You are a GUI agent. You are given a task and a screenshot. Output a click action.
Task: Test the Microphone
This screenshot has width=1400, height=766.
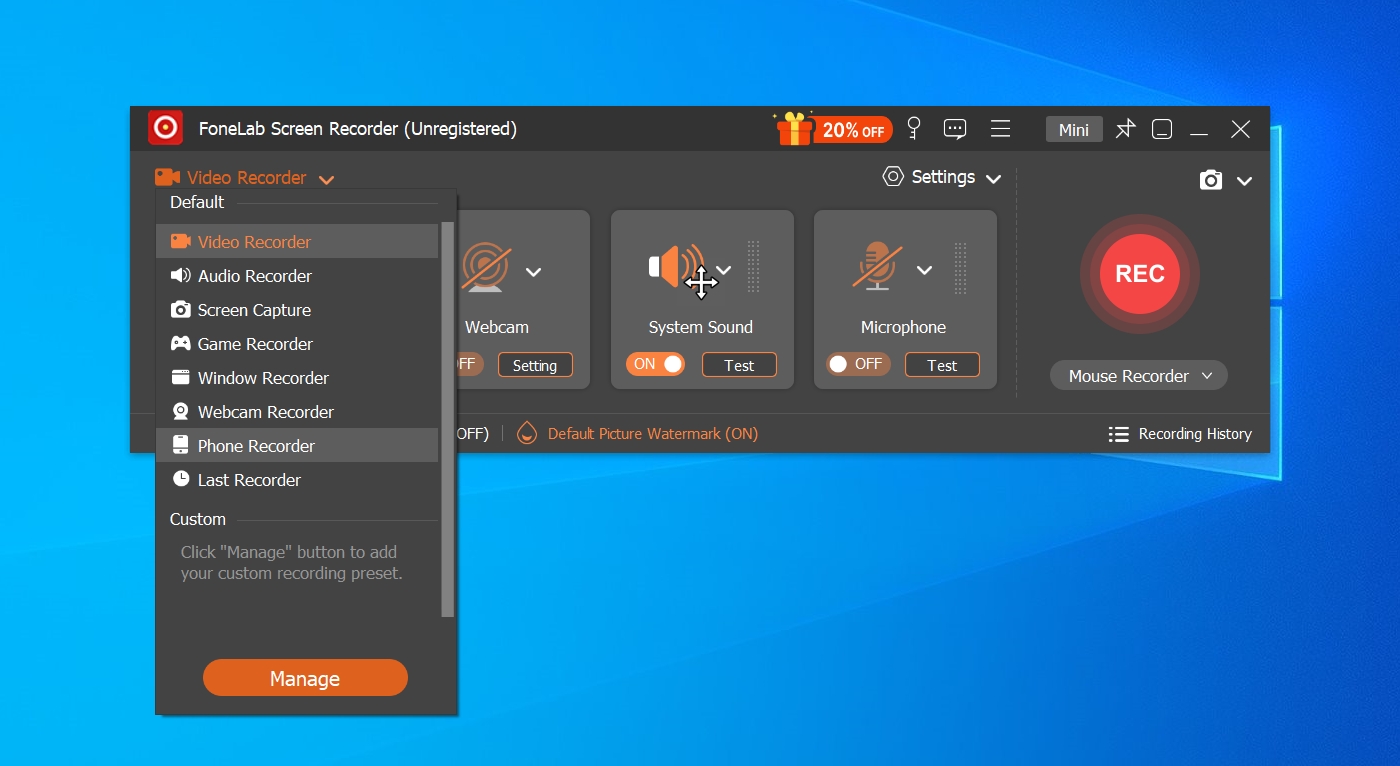[x=942, y=365]
